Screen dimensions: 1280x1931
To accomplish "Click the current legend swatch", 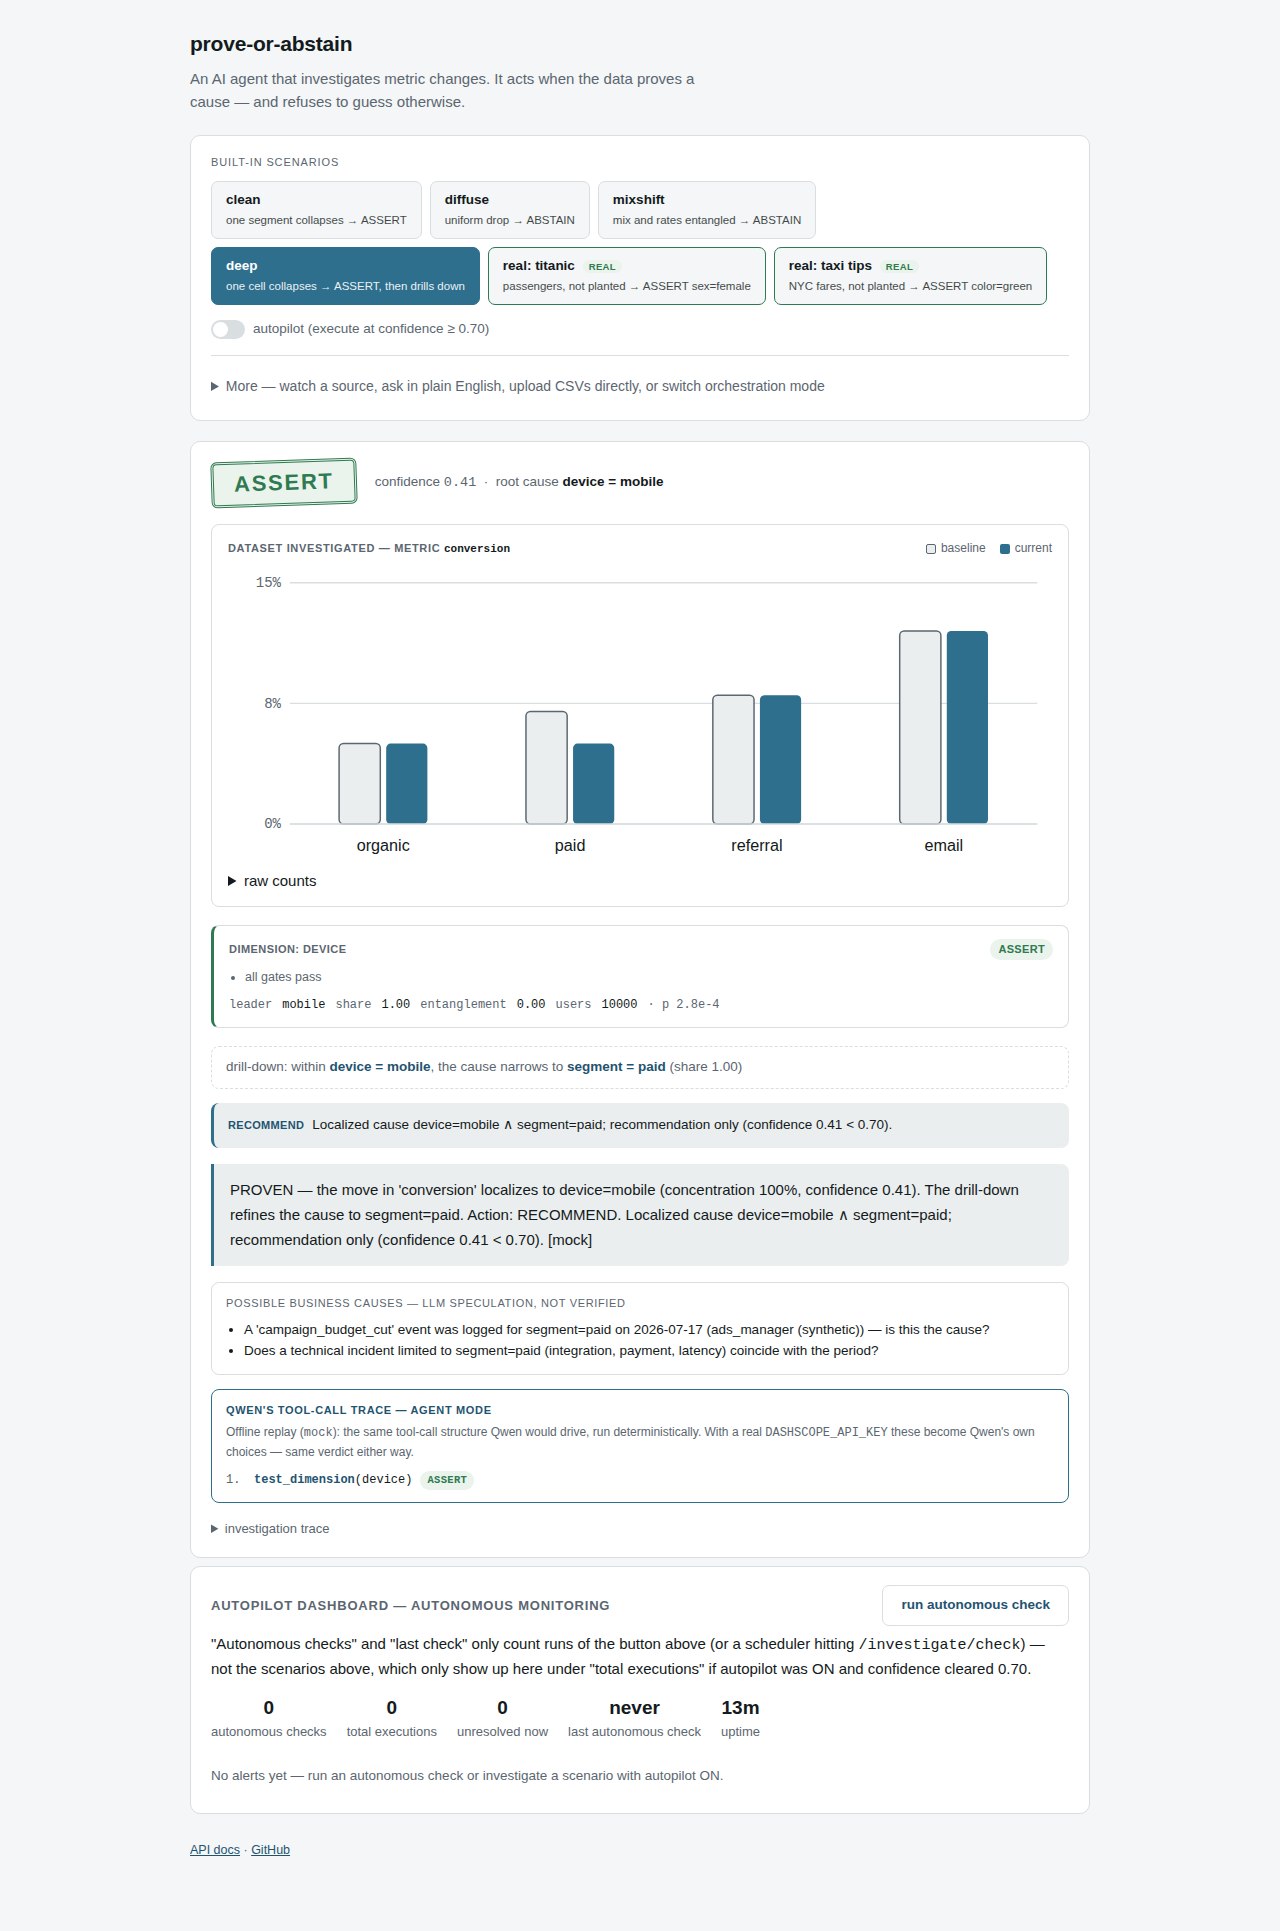I will [1005, 549].
